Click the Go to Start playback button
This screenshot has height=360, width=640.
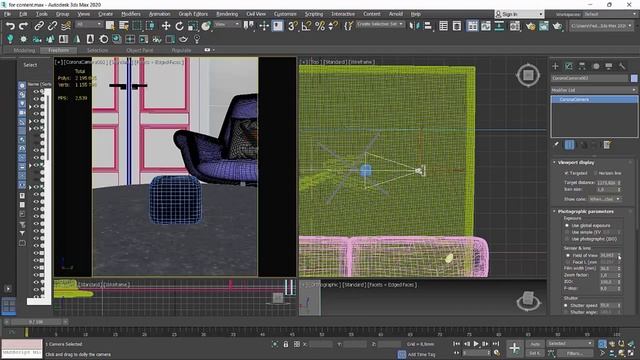pos(456,344)
